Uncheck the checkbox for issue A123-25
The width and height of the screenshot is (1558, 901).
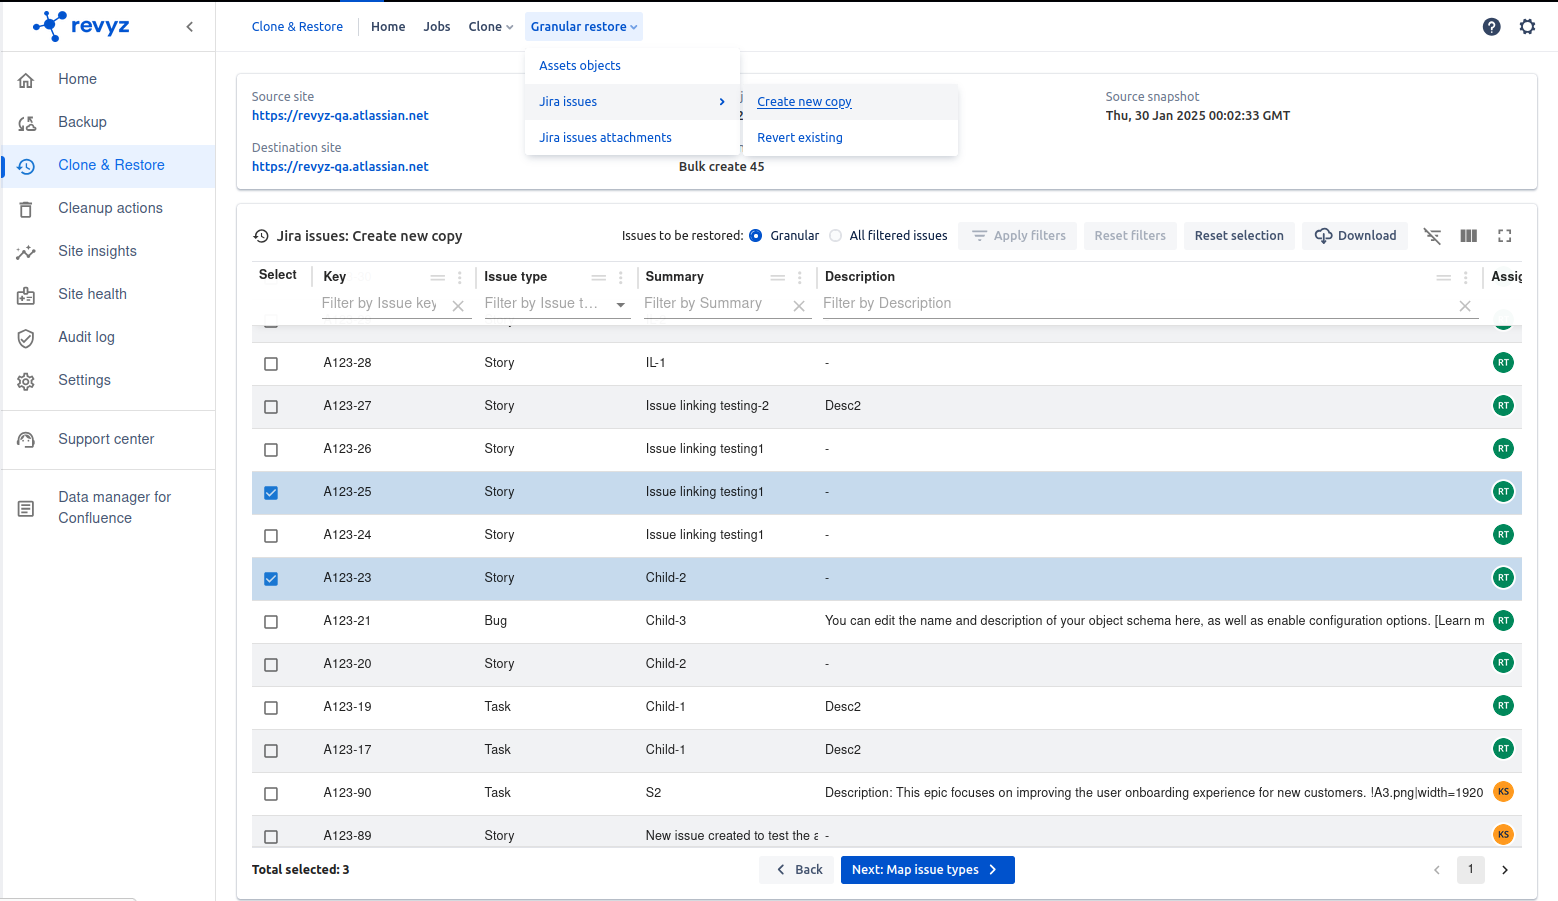point(271,493)
